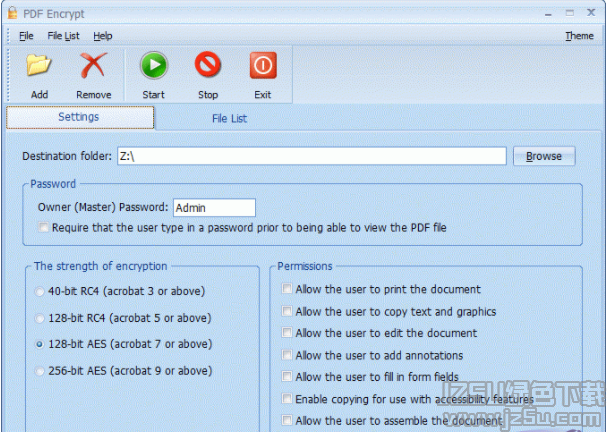Open the Help menu
The height and width of the screenshot is (432, 607).
coord(103,36)
